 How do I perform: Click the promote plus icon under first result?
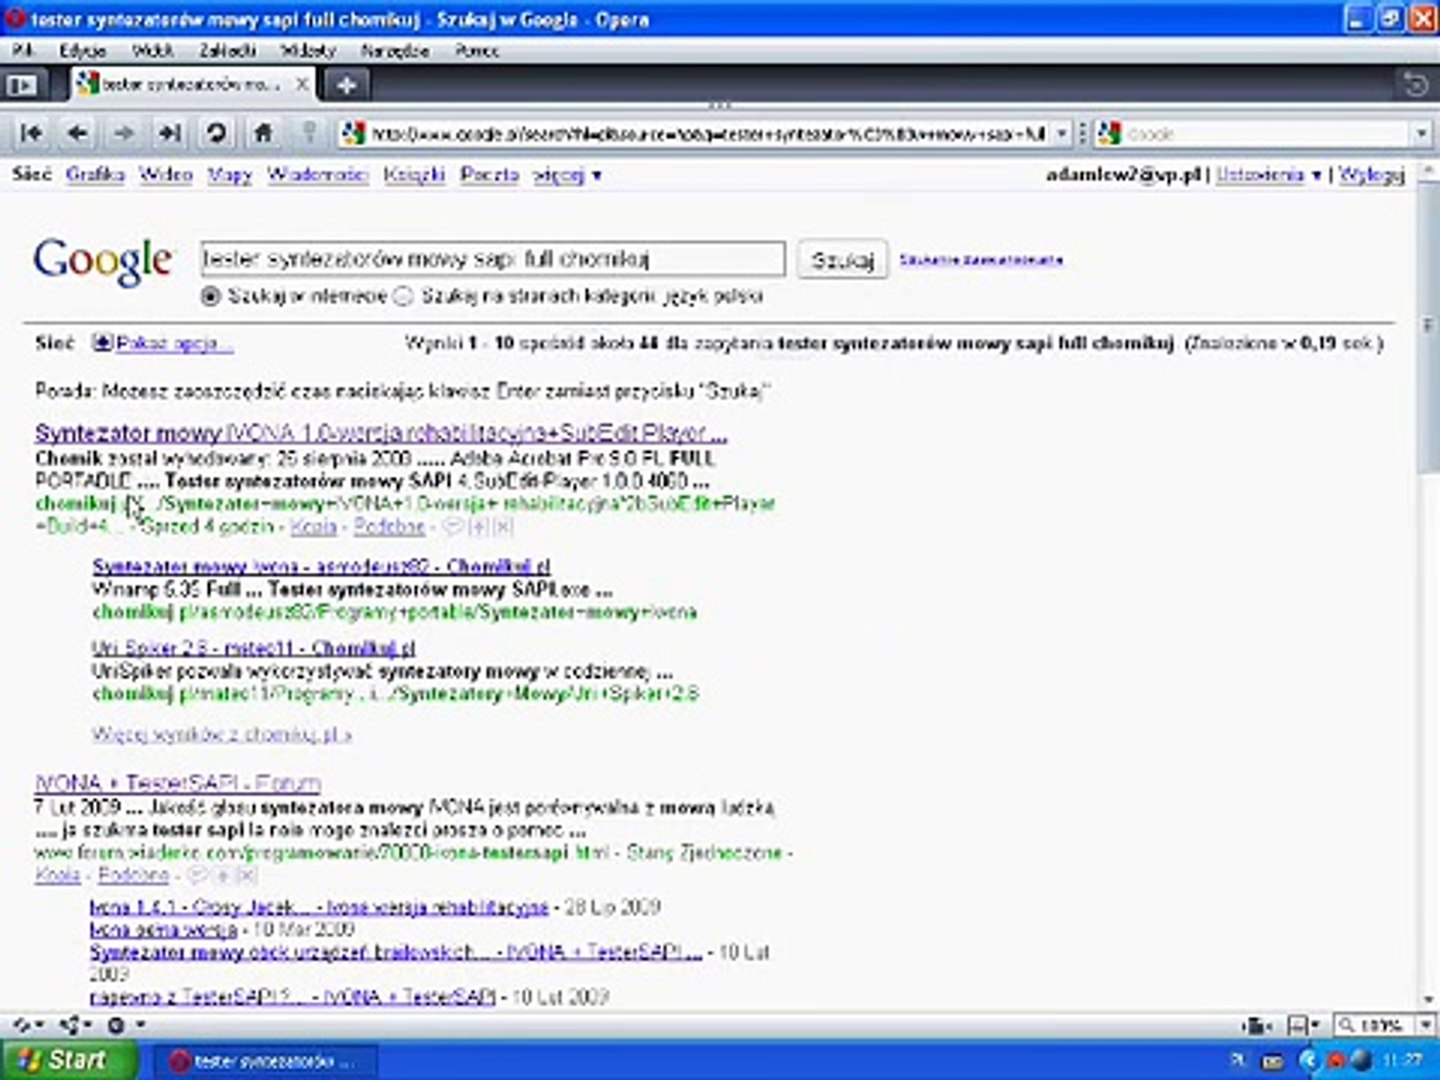click(x=479, y=527)
